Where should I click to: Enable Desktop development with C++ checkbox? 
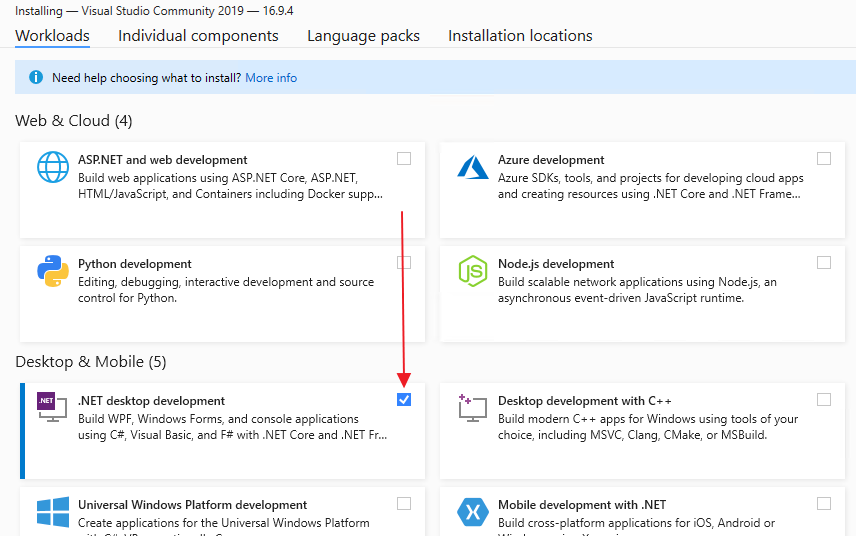824,400
